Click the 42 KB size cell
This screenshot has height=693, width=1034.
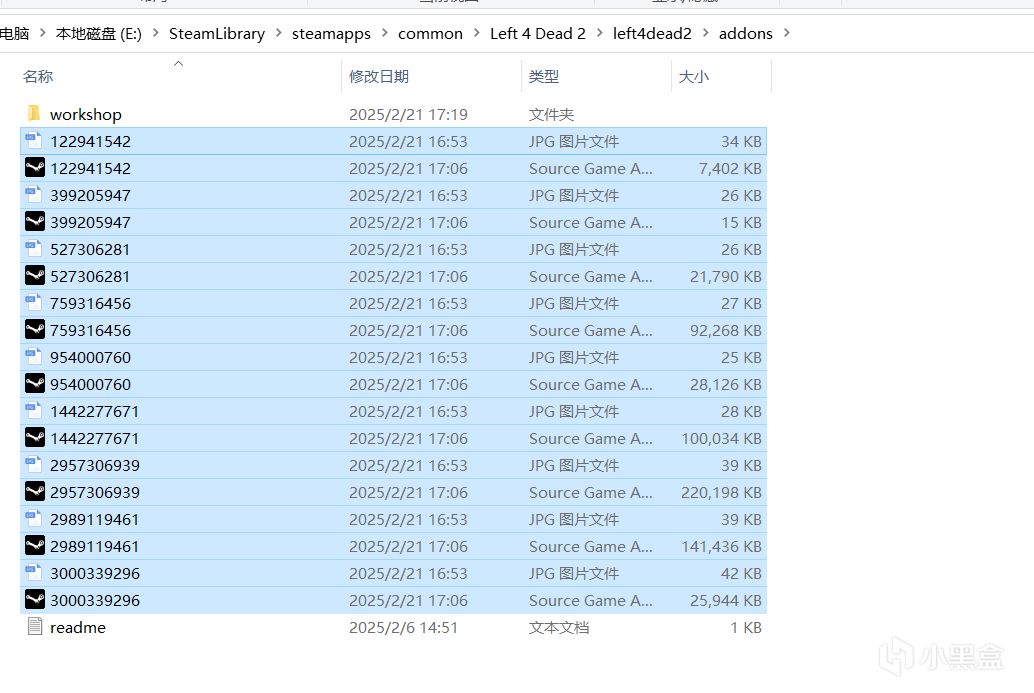tap(741, 574)
